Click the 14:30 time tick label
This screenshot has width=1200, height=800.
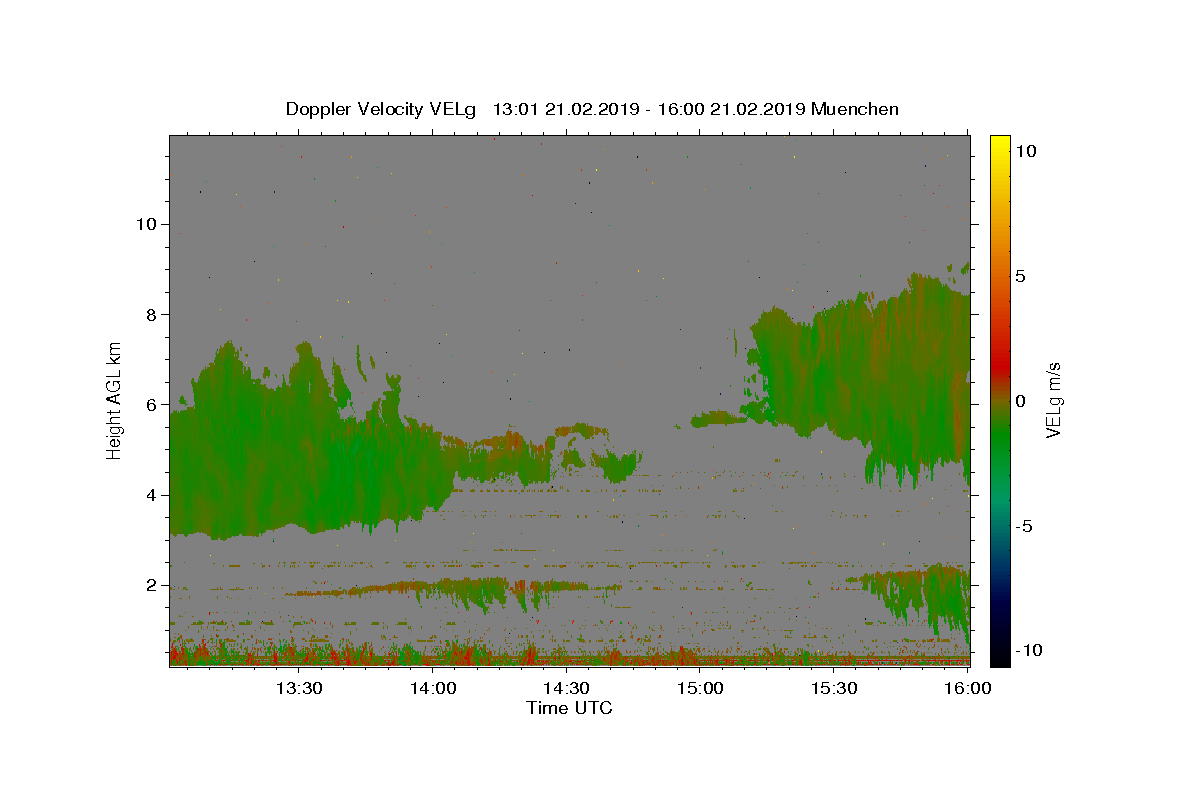pyautogui.click(x=566, y=688)
